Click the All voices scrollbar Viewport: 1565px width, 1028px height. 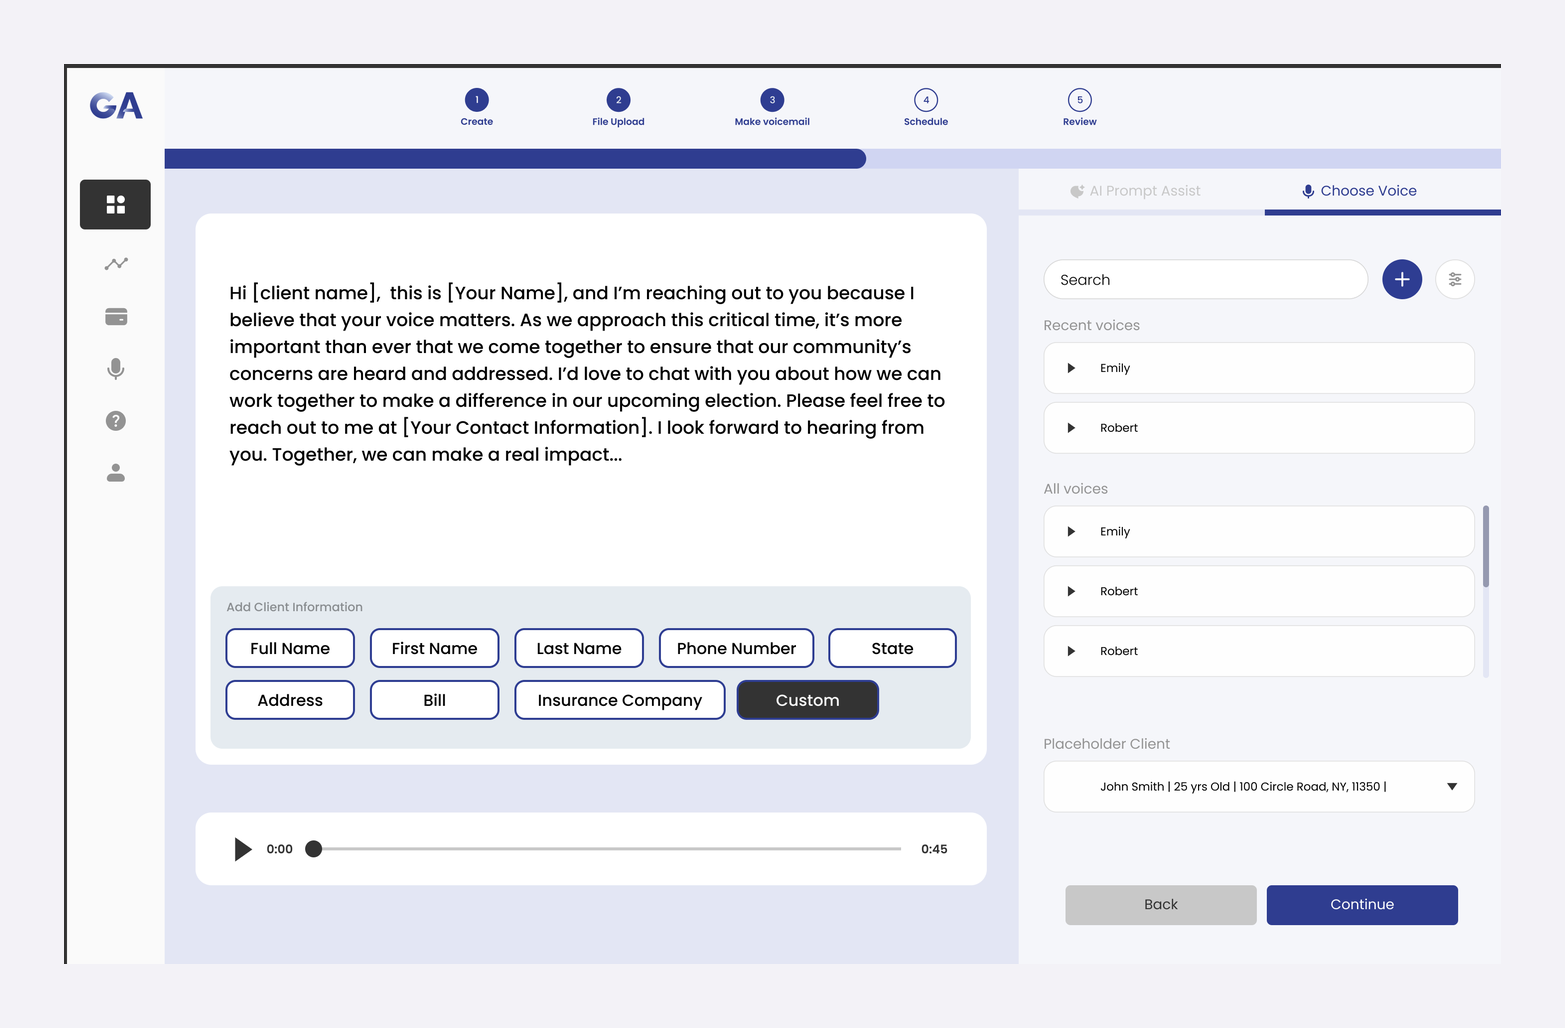click(1486, 547)
